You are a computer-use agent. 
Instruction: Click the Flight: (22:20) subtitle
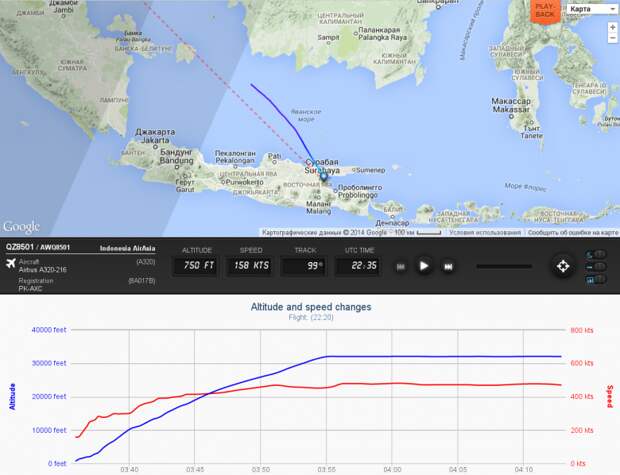tap(311, 317)
